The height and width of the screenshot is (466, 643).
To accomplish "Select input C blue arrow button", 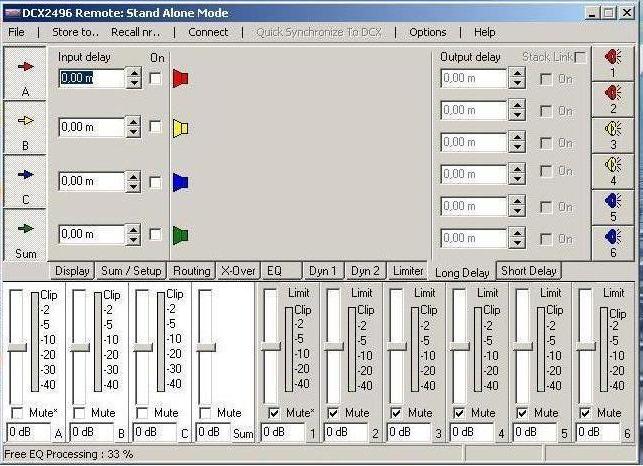I will click(x=25, y=182).
